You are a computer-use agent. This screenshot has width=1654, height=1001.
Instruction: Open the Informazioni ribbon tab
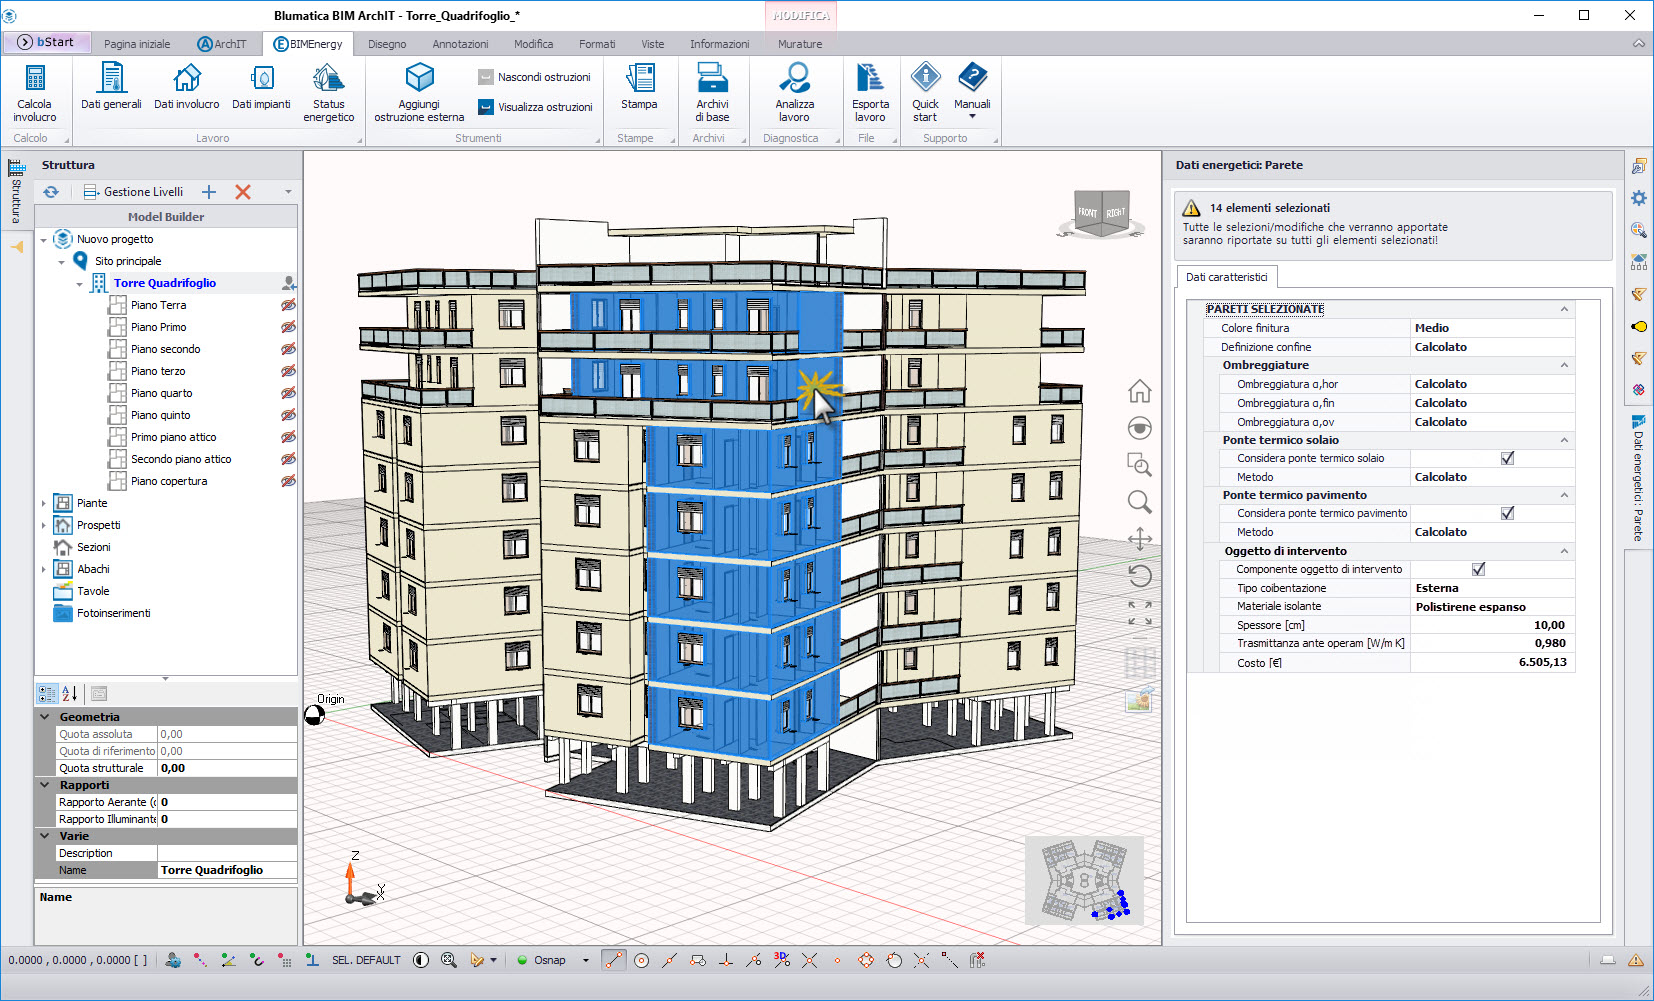[719, 44]
